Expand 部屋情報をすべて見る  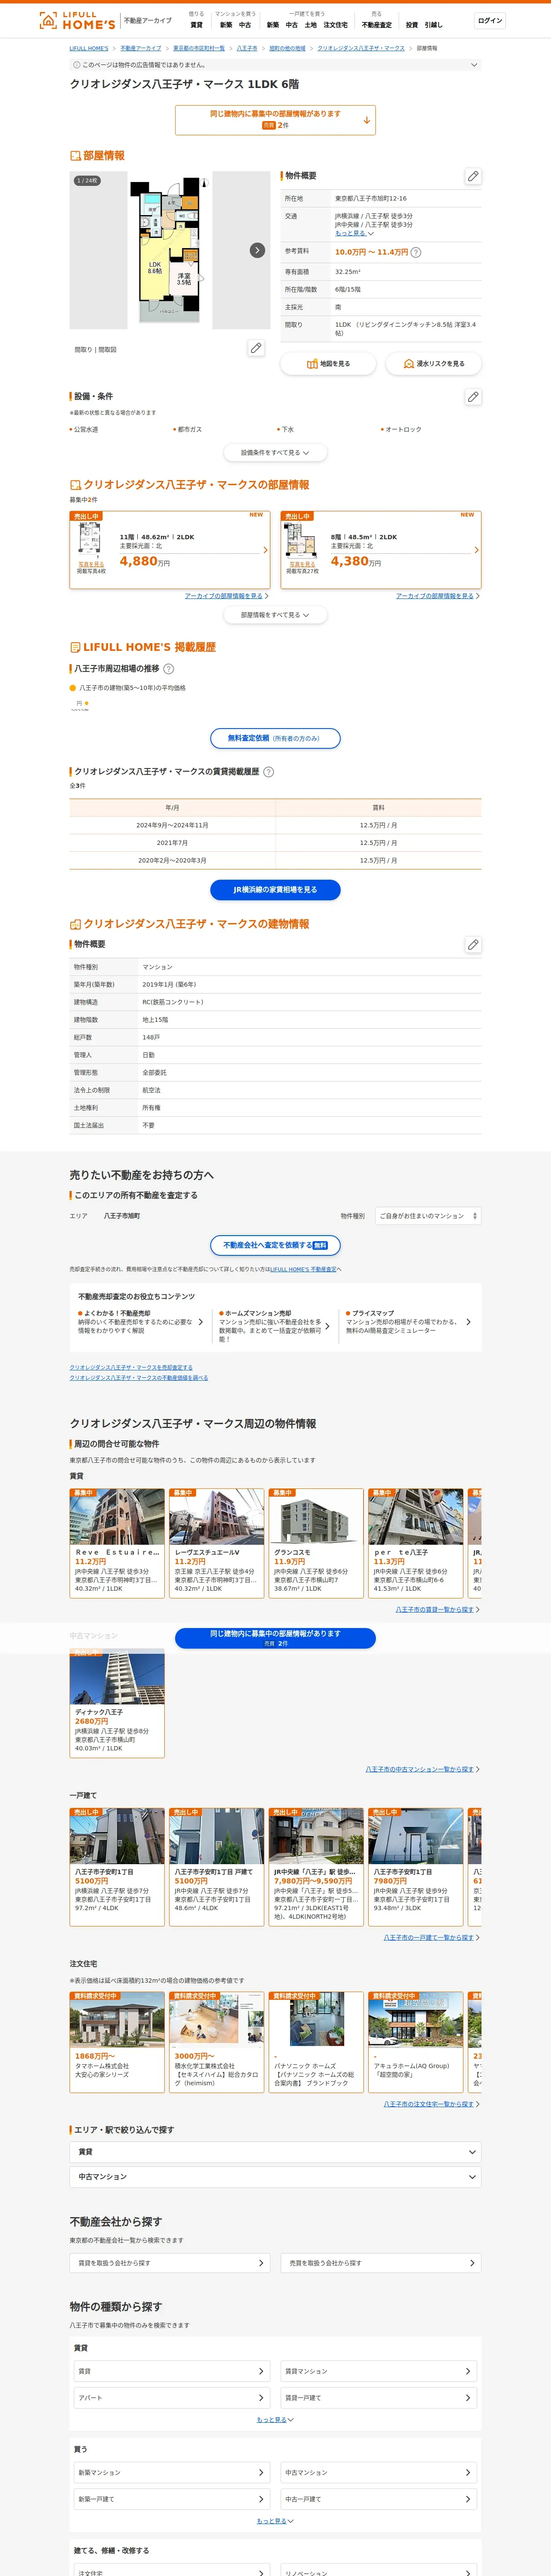click(x=275, y=615)
